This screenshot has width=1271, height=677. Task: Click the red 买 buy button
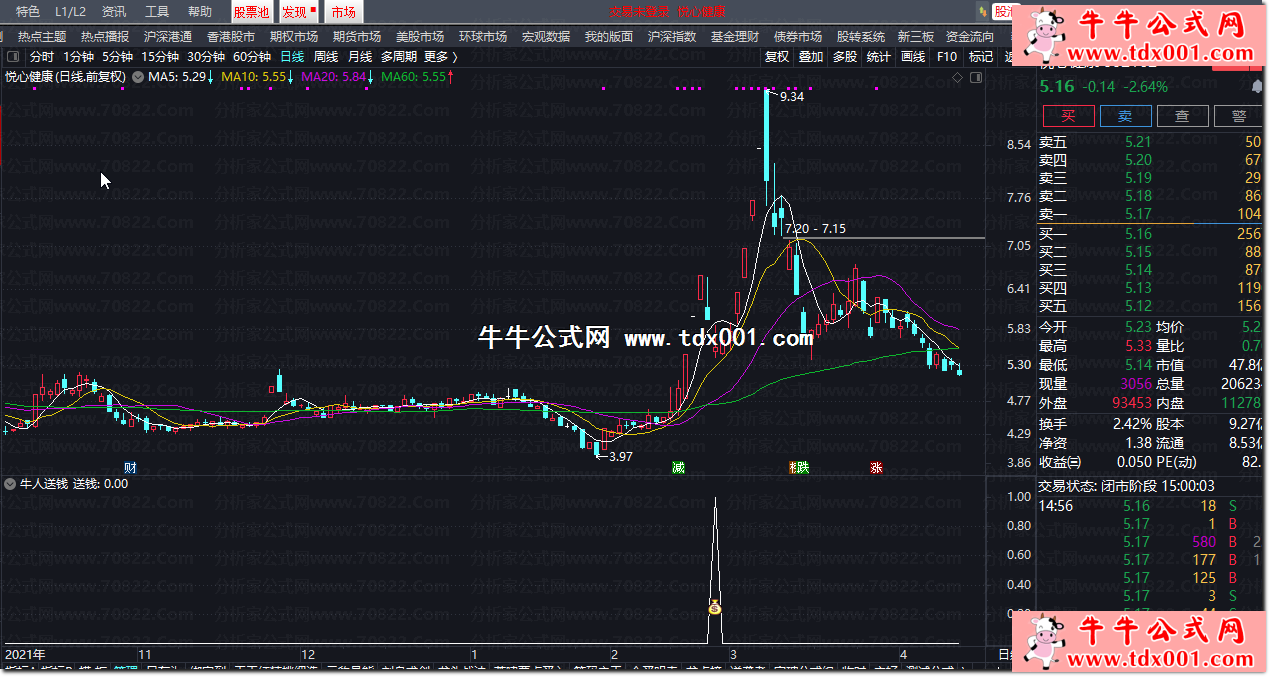(x=1068, y=116)
